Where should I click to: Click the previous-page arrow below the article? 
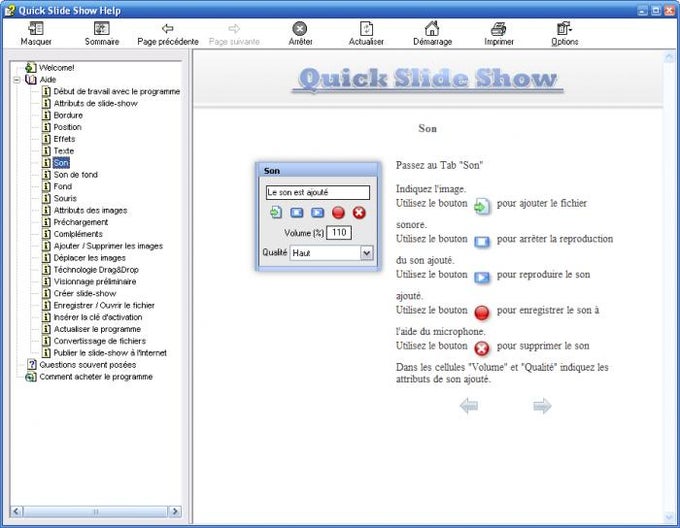[x=469, y=406]
